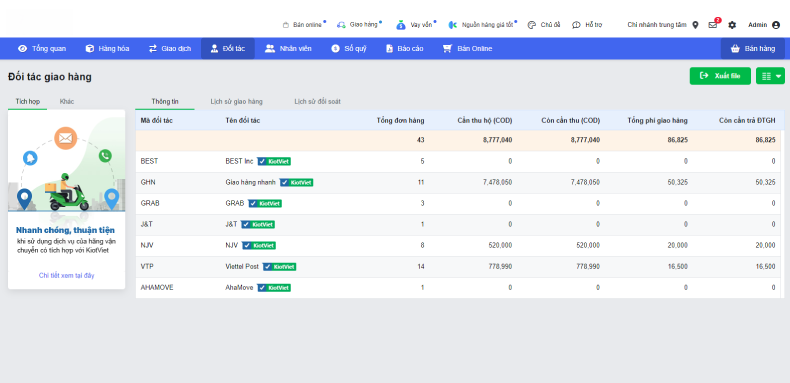790x383 pixels.
Task: Click the branch location pin icon
Action: click(x=695, y=25)
